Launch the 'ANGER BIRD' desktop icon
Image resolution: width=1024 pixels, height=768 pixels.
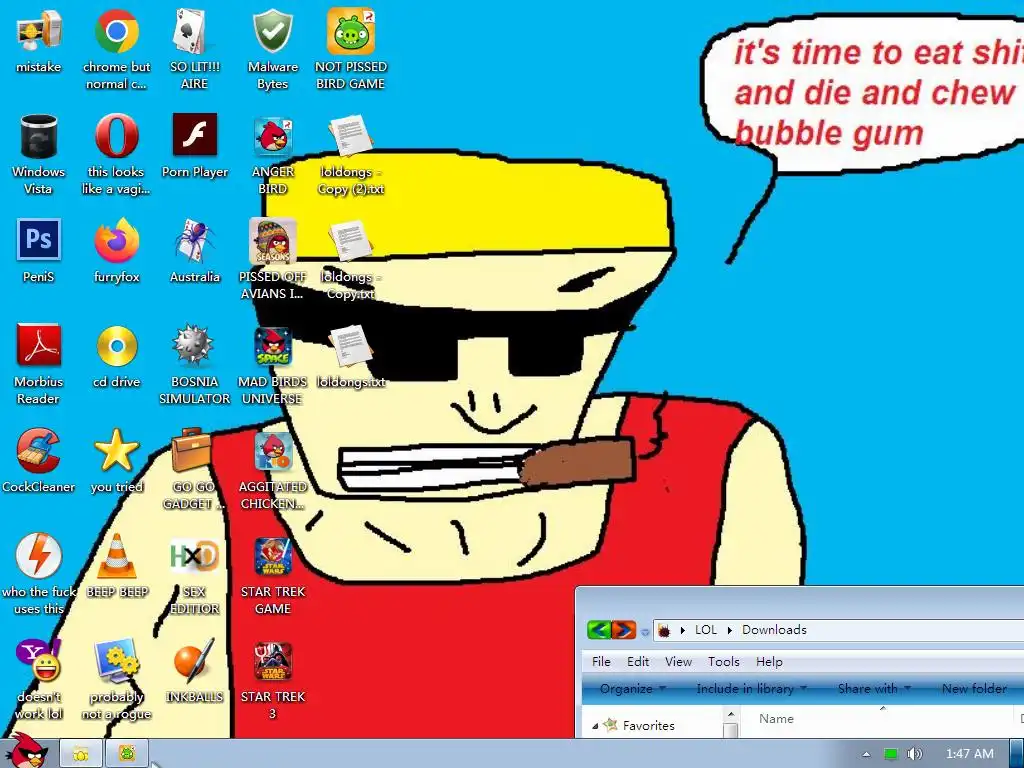tap(273, 136)
